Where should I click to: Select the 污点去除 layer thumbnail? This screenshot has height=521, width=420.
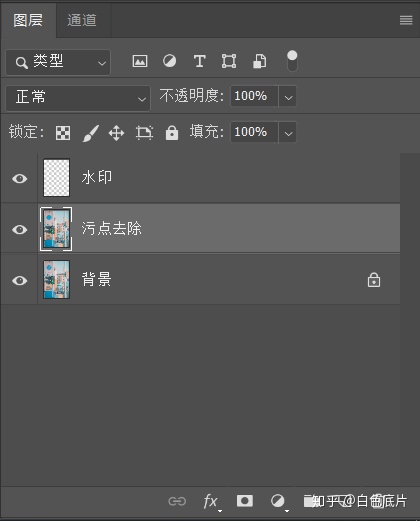[x=56, y=229]
